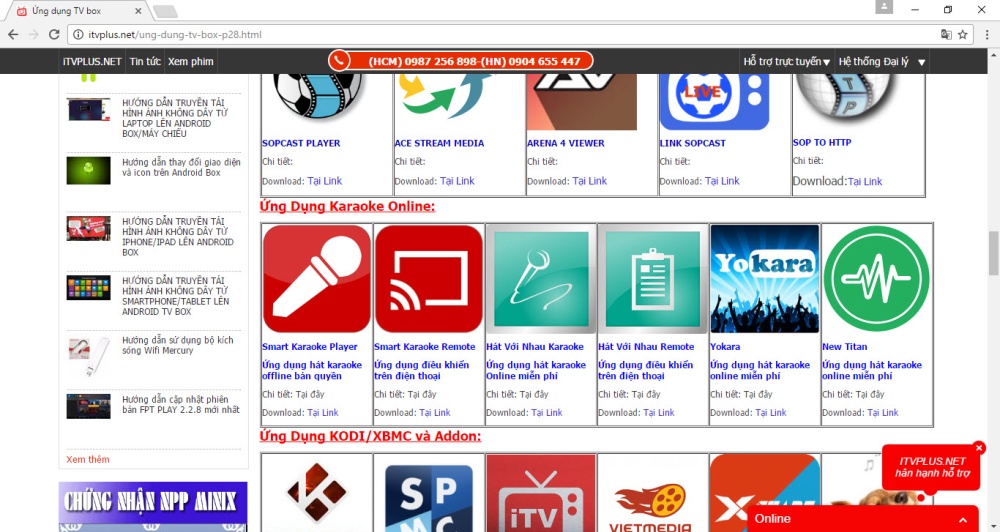Click the smartphone/tablet casting guide thumbnail
The image size is (1000, 532).
click(89, 288)
